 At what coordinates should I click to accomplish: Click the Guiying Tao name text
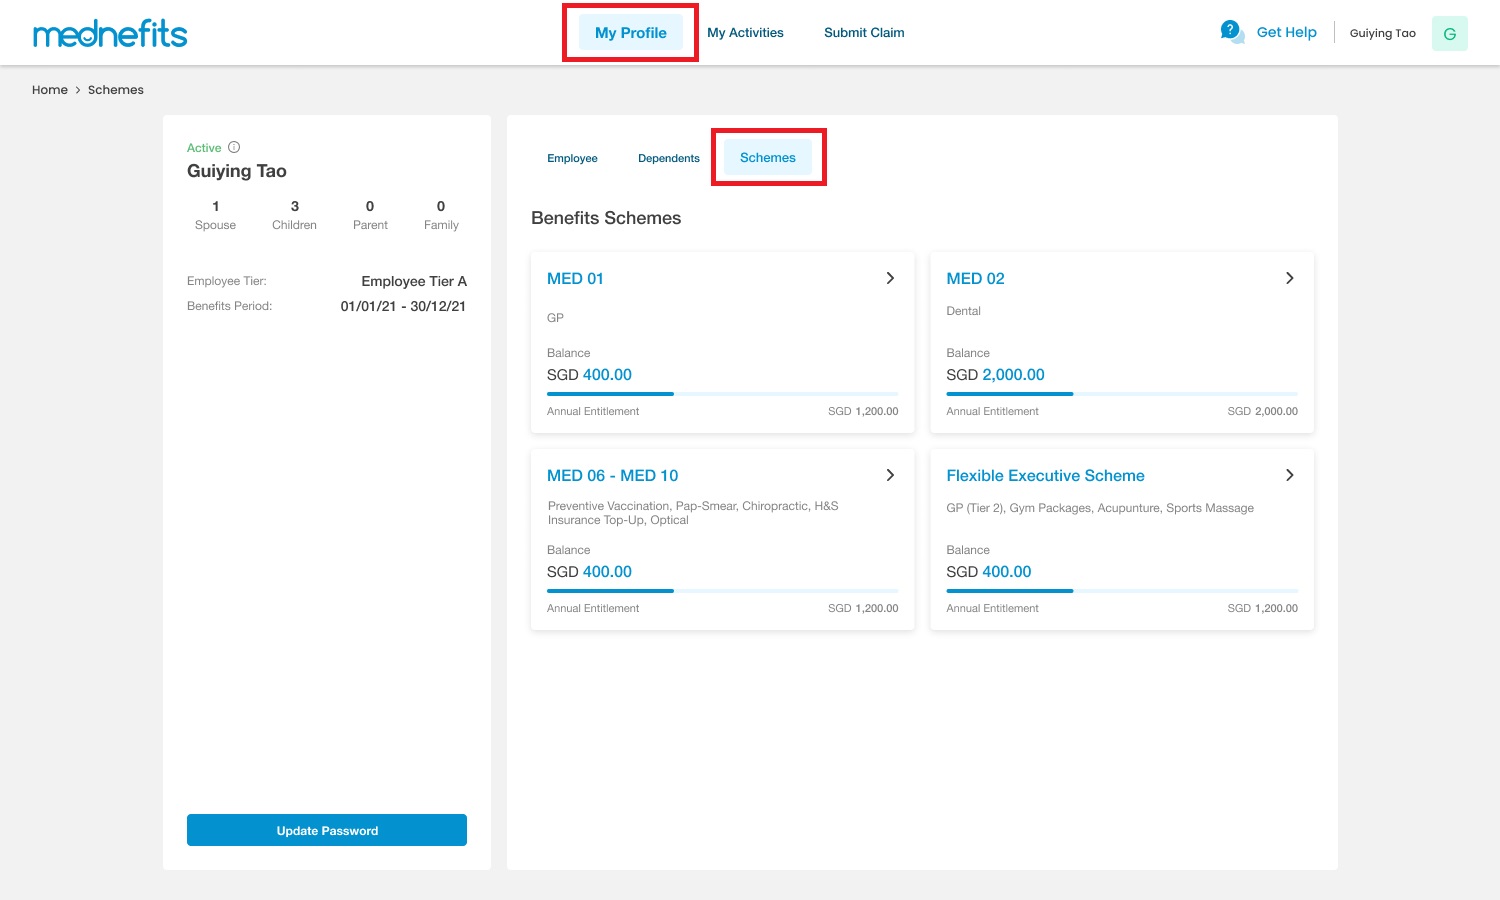point(1383,32)
